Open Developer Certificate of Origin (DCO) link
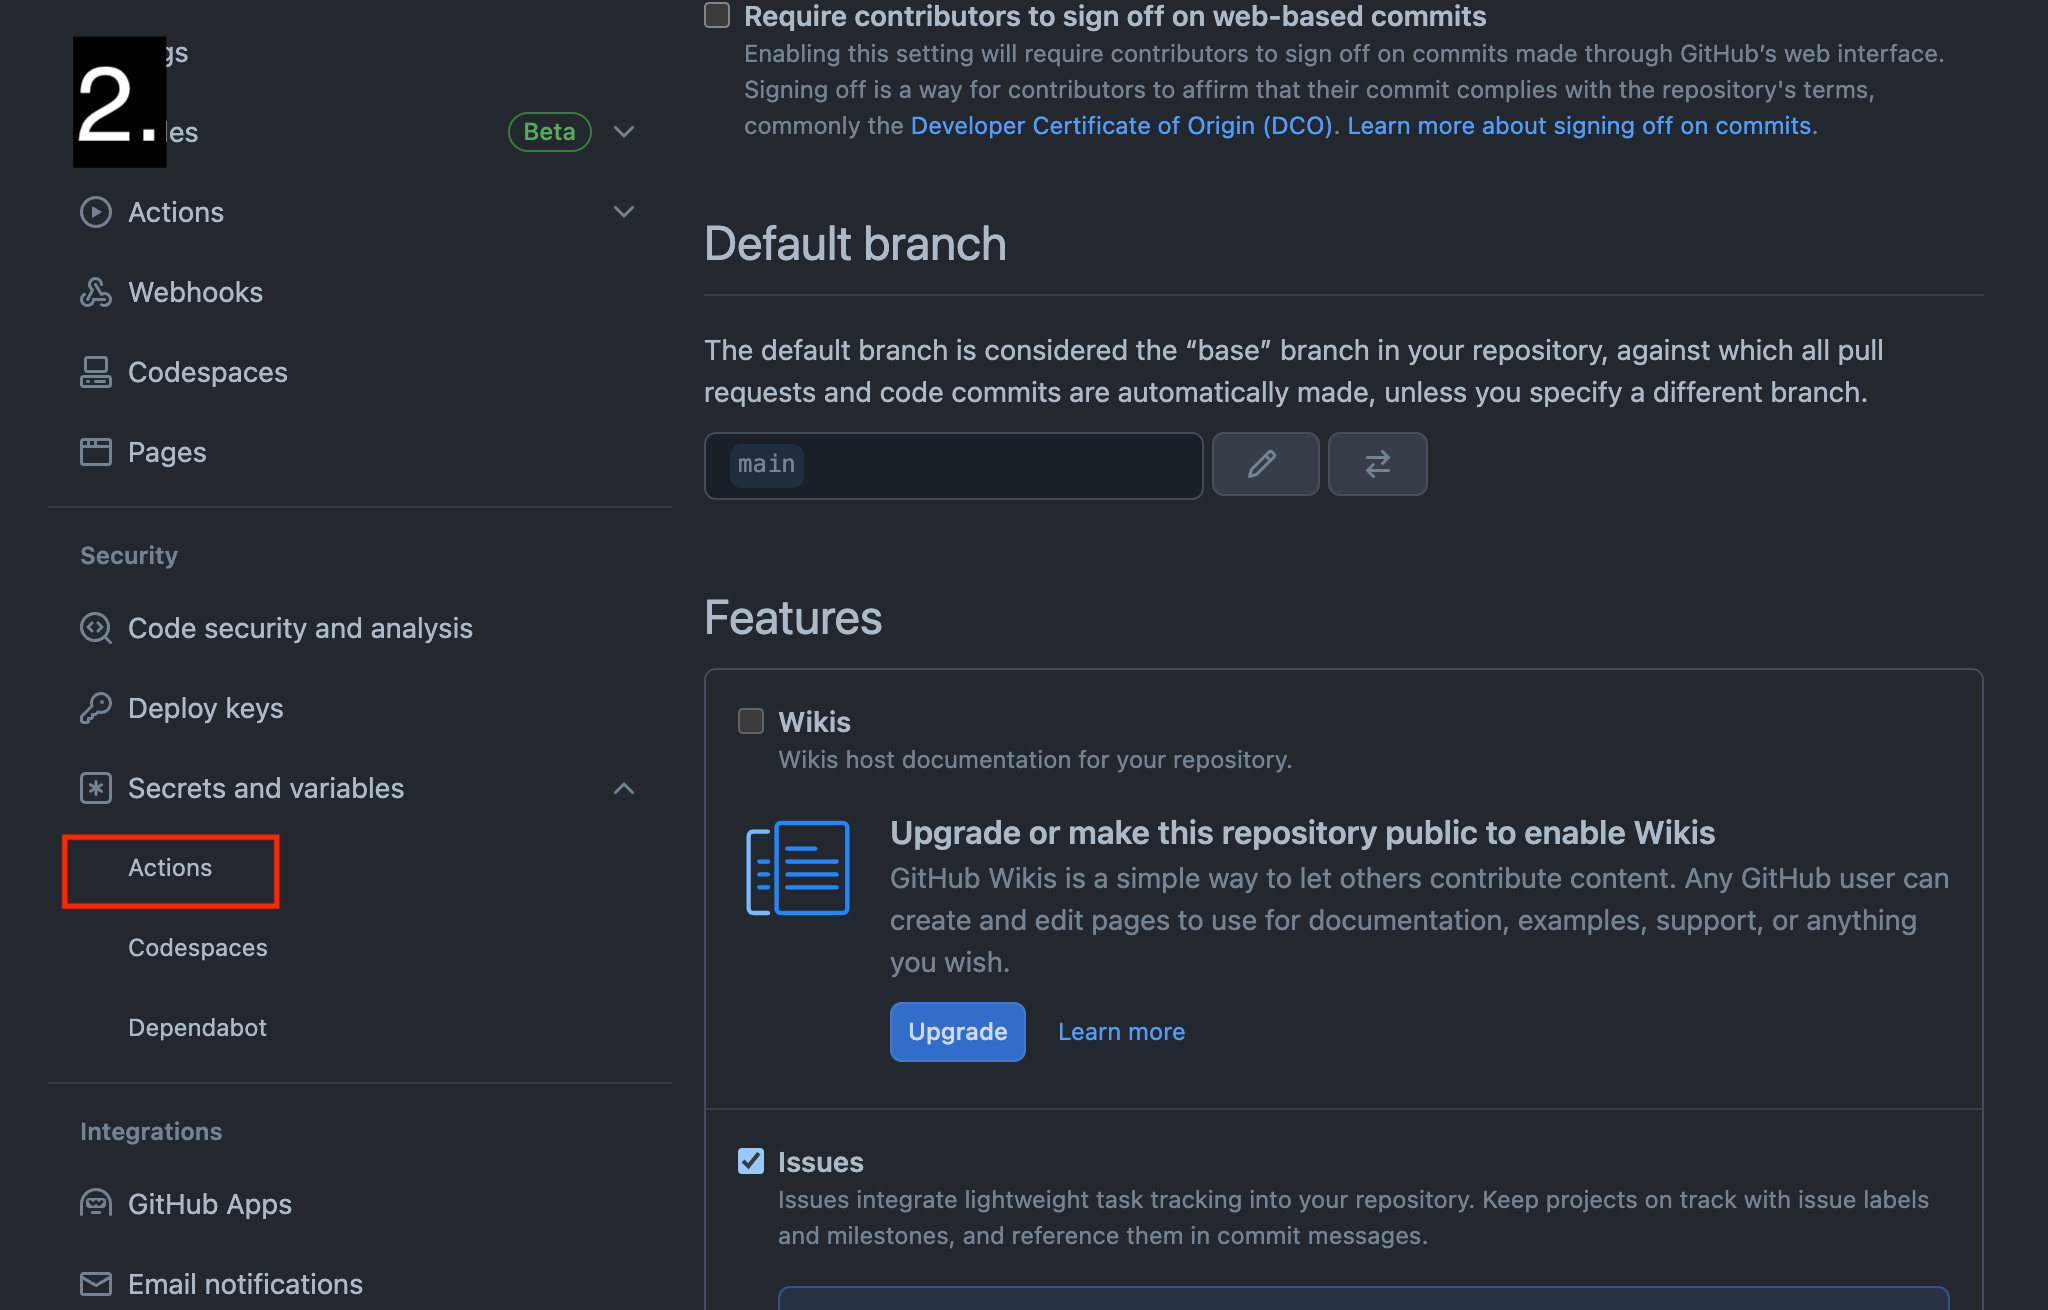 (x=1121, y=126)
